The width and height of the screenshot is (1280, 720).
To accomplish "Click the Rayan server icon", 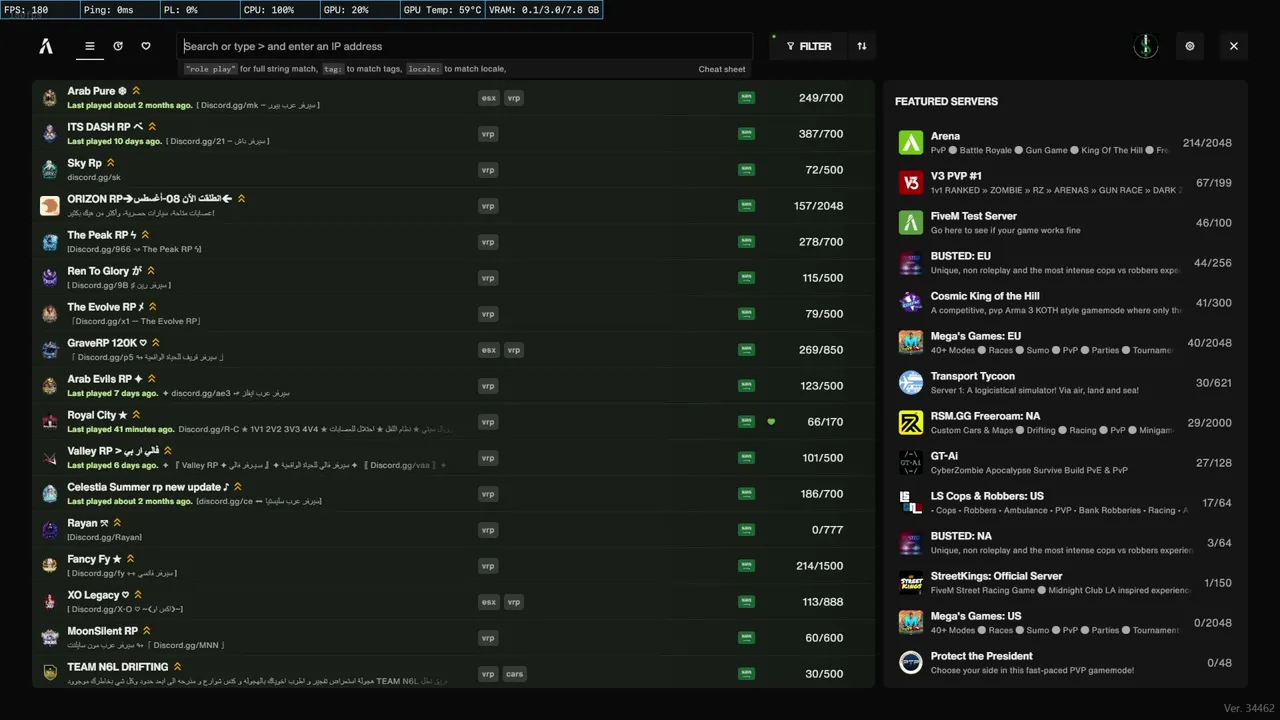I will tap(50, 530).
